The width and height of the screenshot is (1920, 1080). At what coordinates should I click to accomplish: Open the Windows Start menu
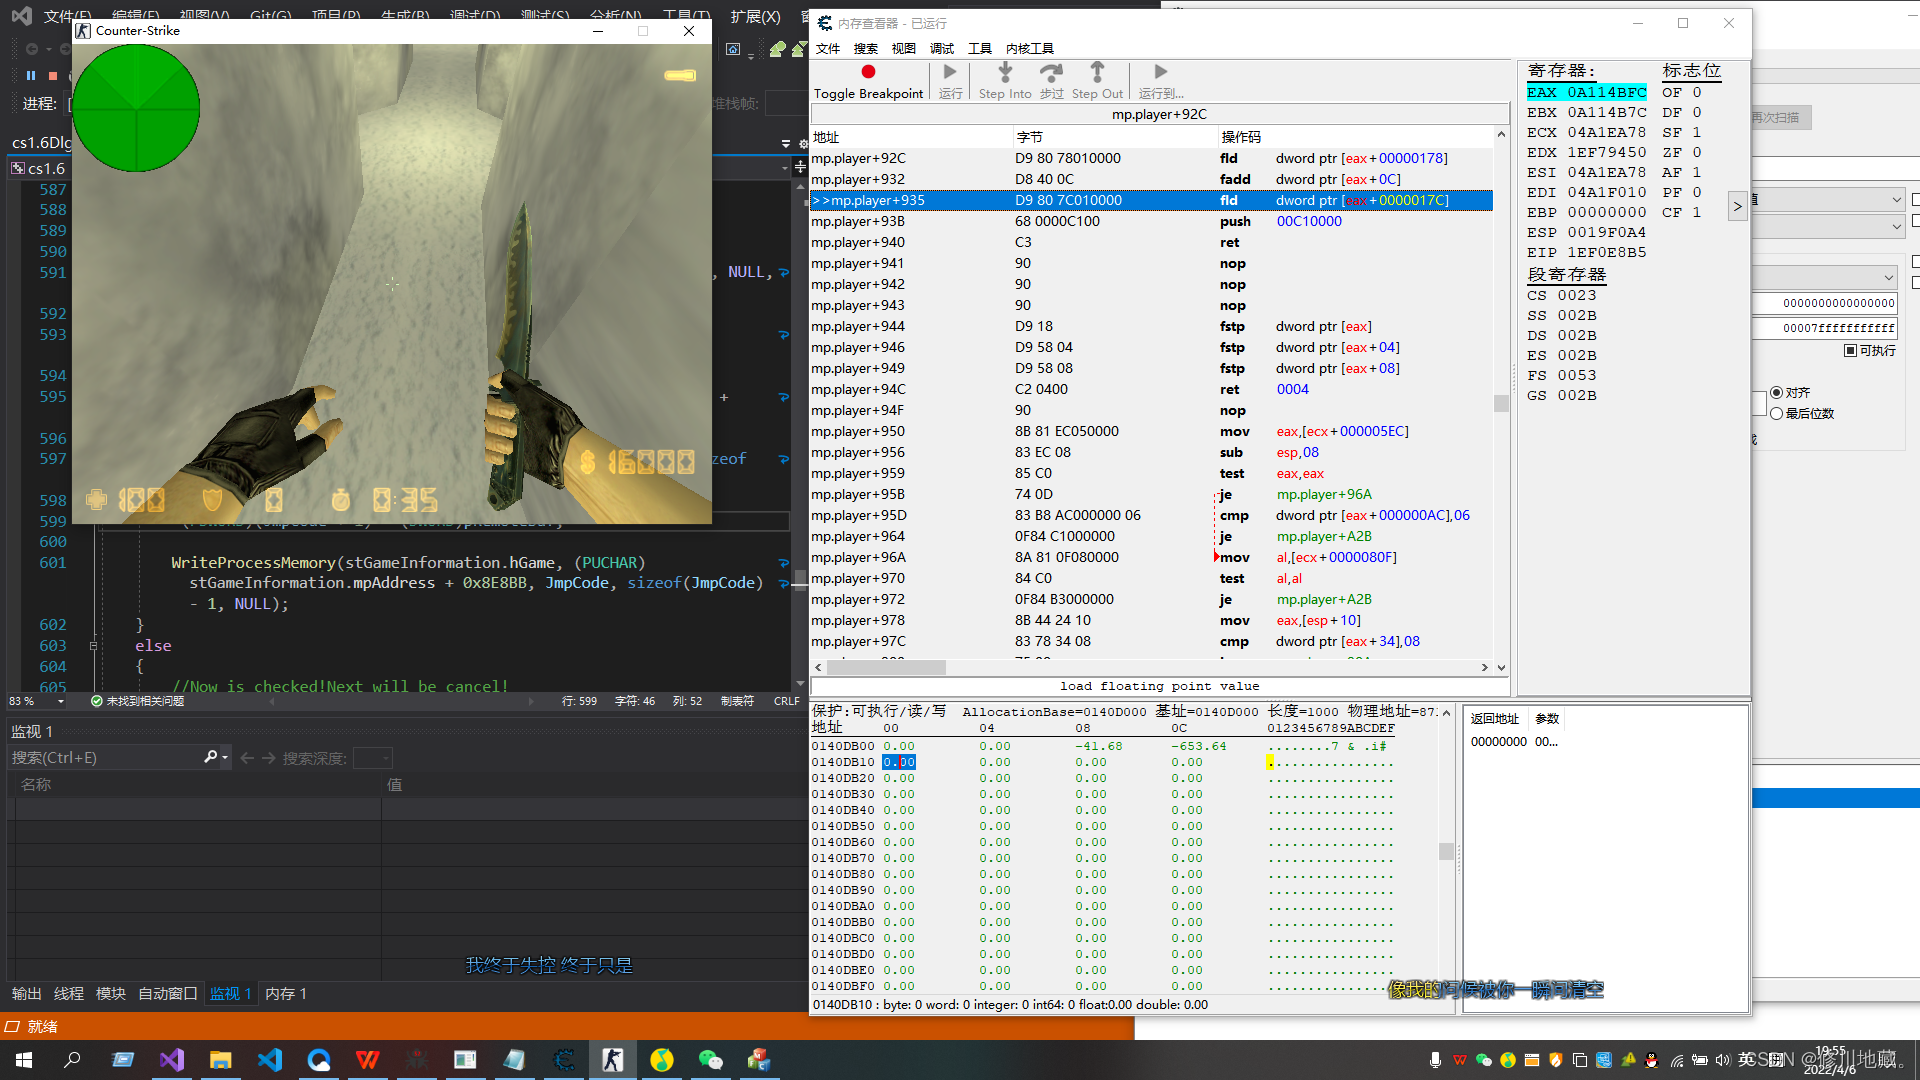pyautogui.click(x=24, y=1060)
